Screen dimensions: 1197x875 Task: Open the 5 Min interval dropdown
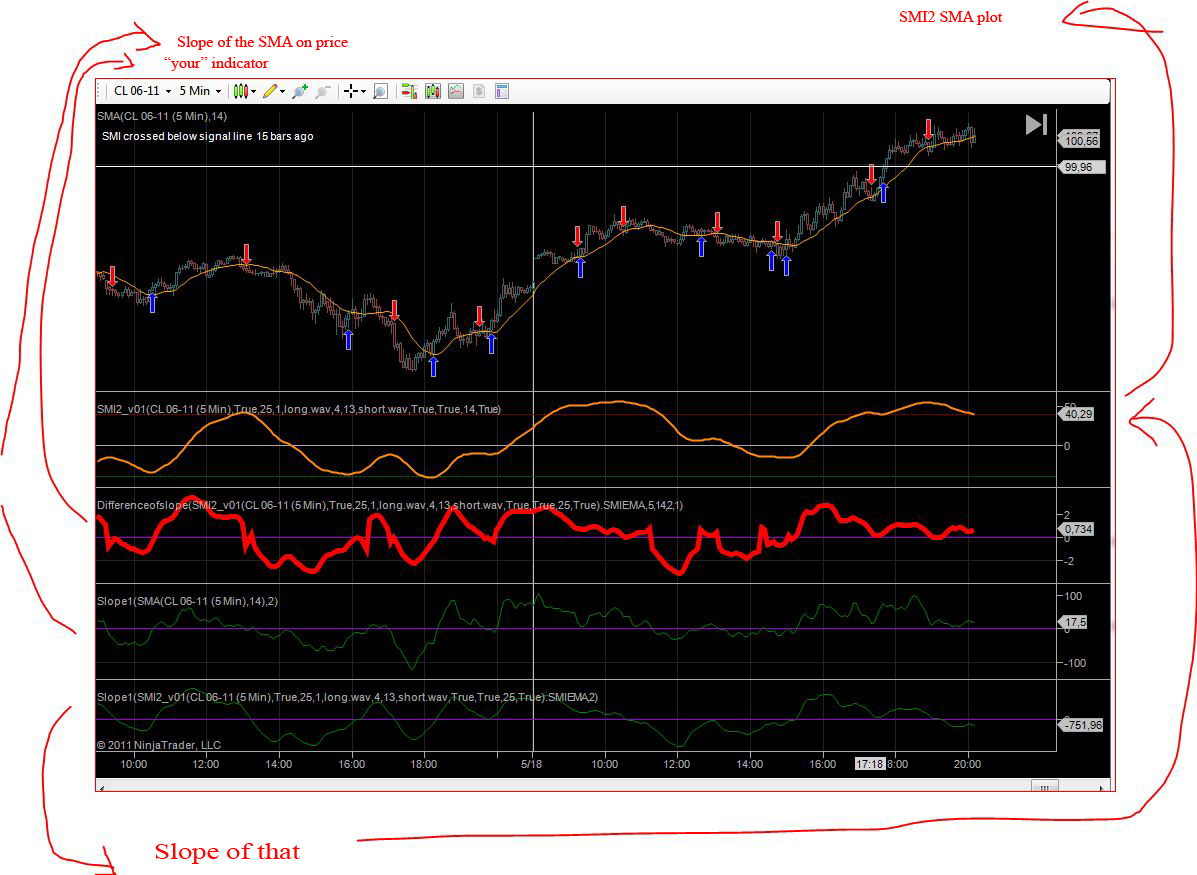tap(200, 91)
